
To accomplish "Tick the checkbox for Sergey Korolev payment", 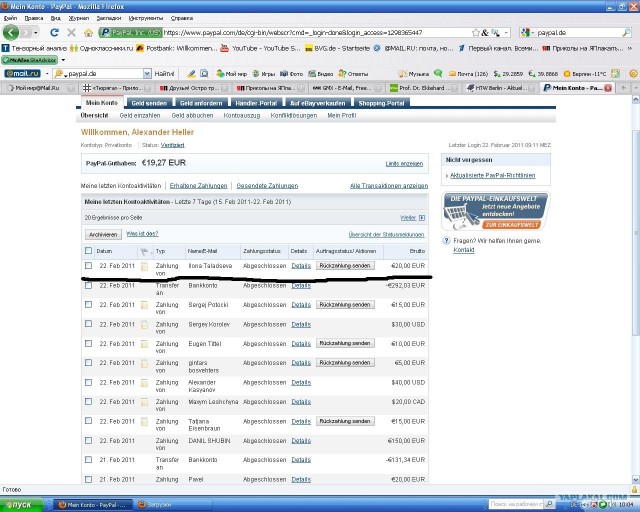I will (x=88, y=324).
